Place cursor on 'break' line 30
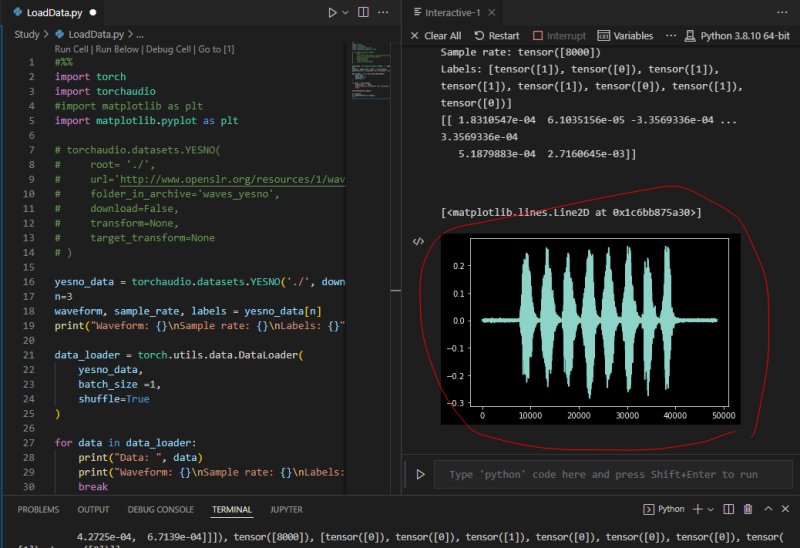The height and width of the screenshot is (548, 800). (93, 486)
